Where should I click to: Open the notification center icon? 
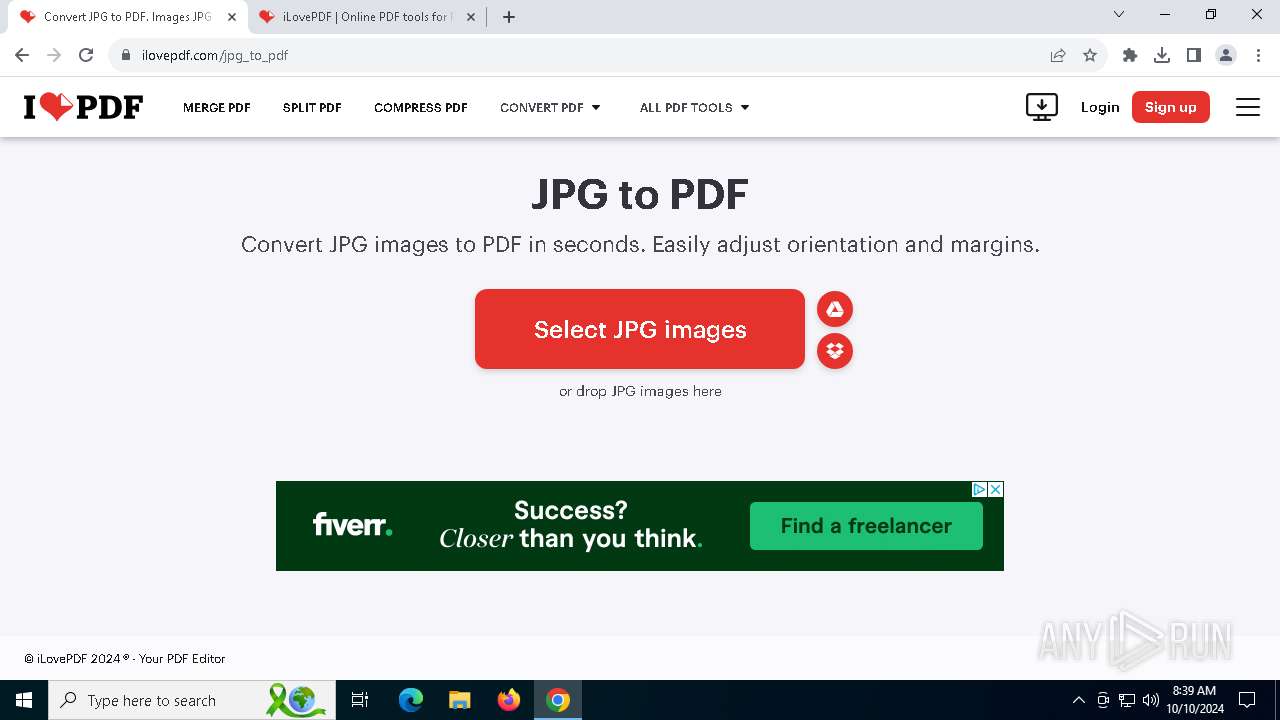click(x=1247, y=700)
